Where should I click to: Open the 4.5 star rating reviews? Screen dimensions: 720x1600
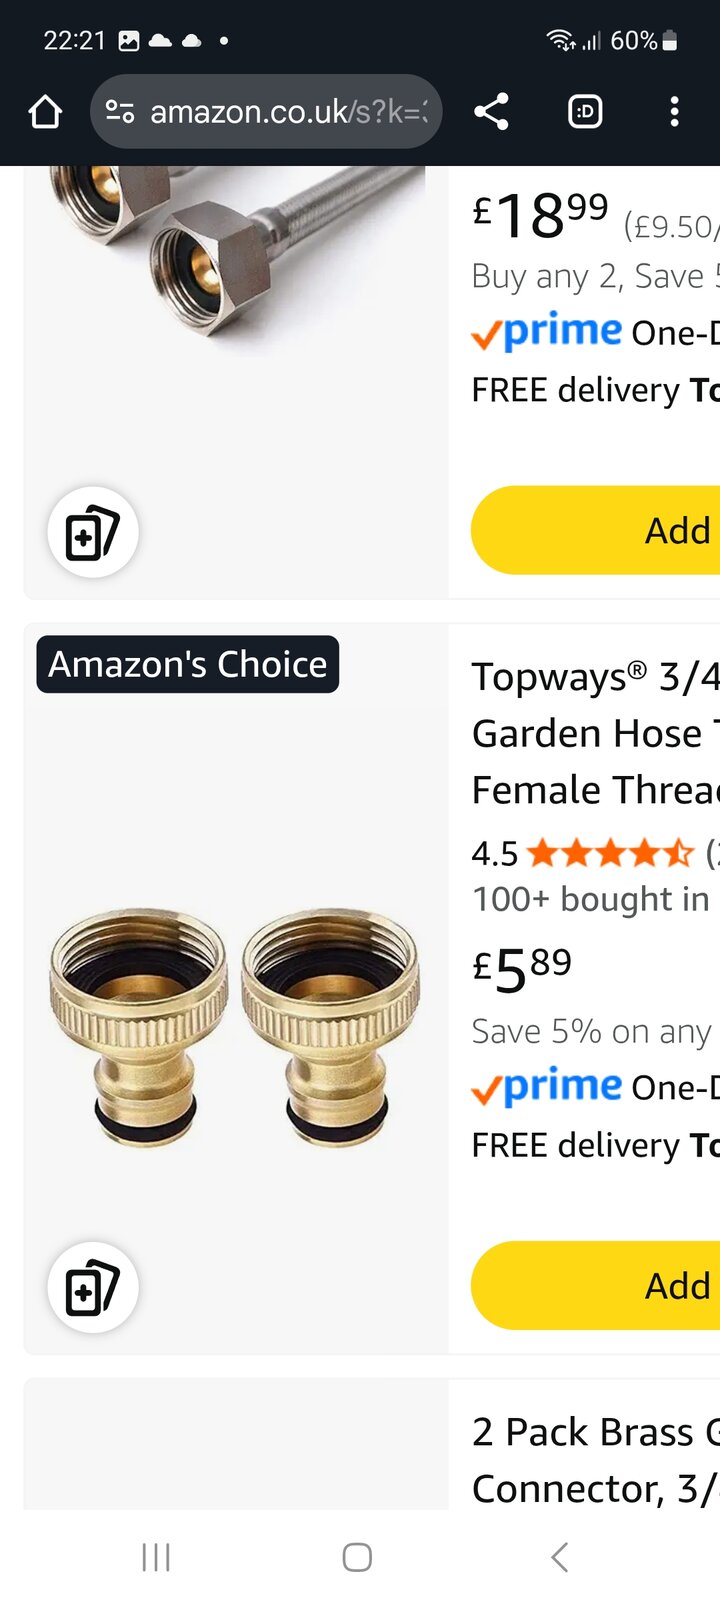(x=608, y=853)
